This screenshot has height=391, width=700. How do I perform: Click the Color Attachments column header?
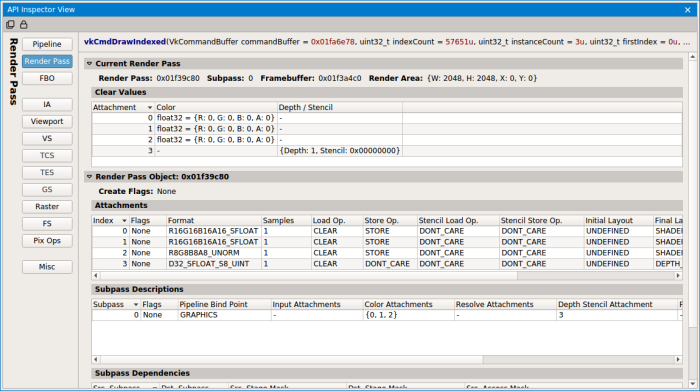tap(408, 304)
